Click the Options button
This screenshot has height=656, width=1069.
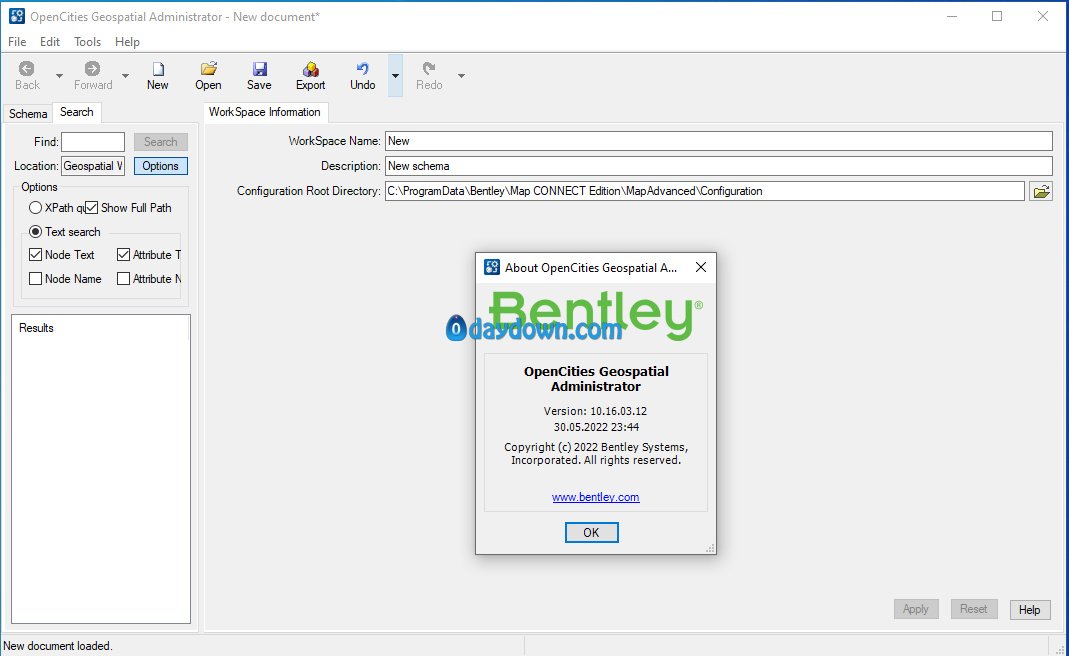pos(160,166)
